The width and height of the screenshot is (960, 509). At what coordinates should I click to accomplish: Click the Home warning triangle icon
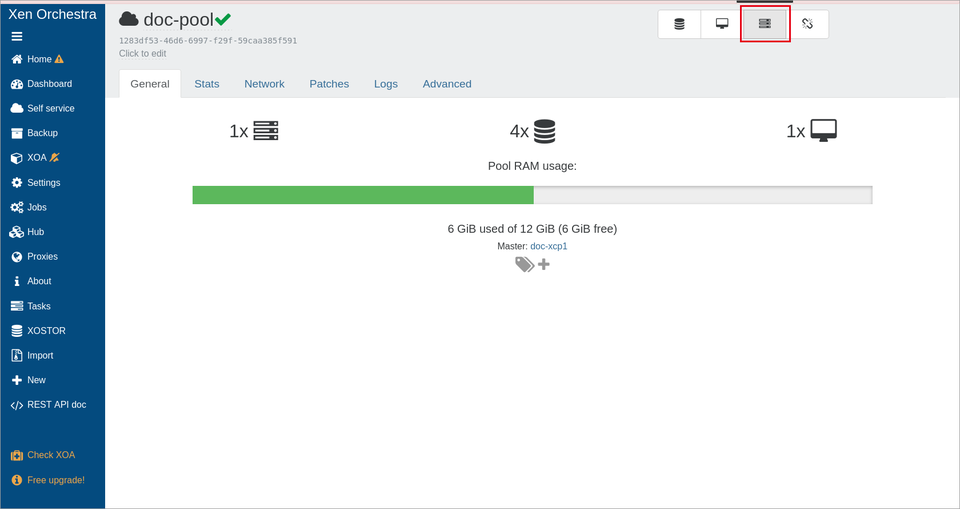click(59, 59)
